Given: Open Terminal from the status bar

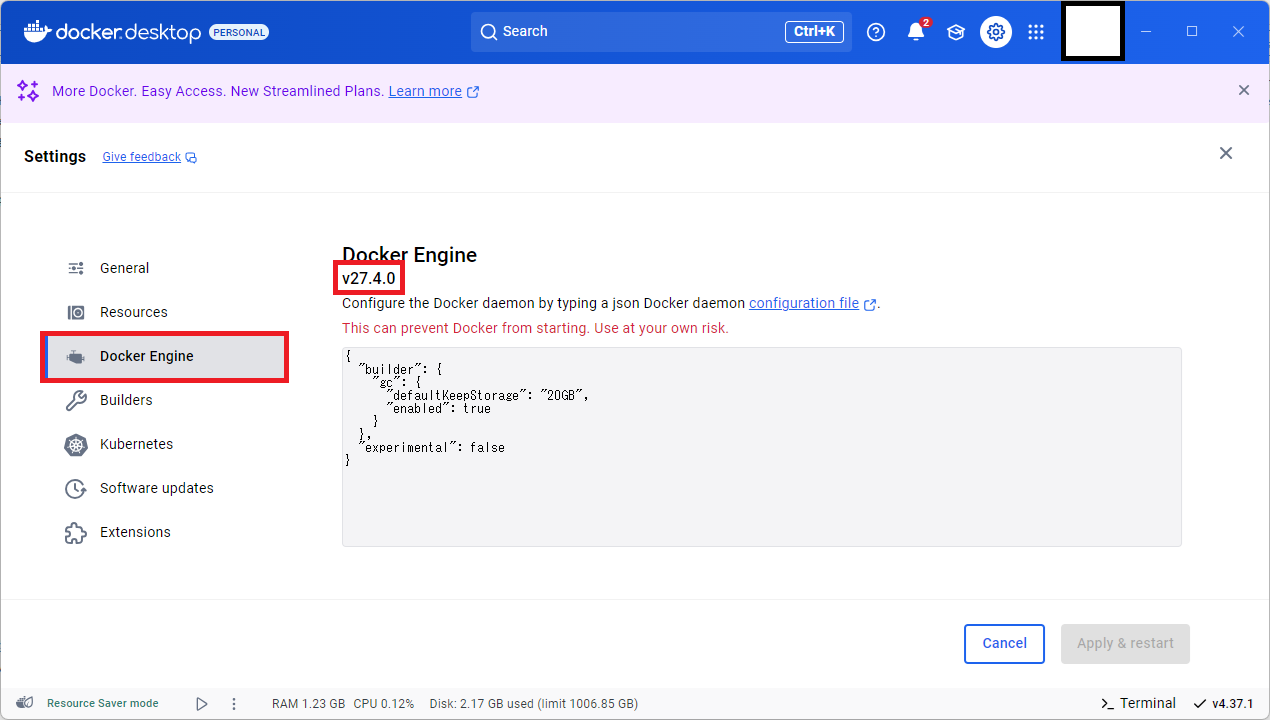Looking at the screenshot, I should 1138,702.
